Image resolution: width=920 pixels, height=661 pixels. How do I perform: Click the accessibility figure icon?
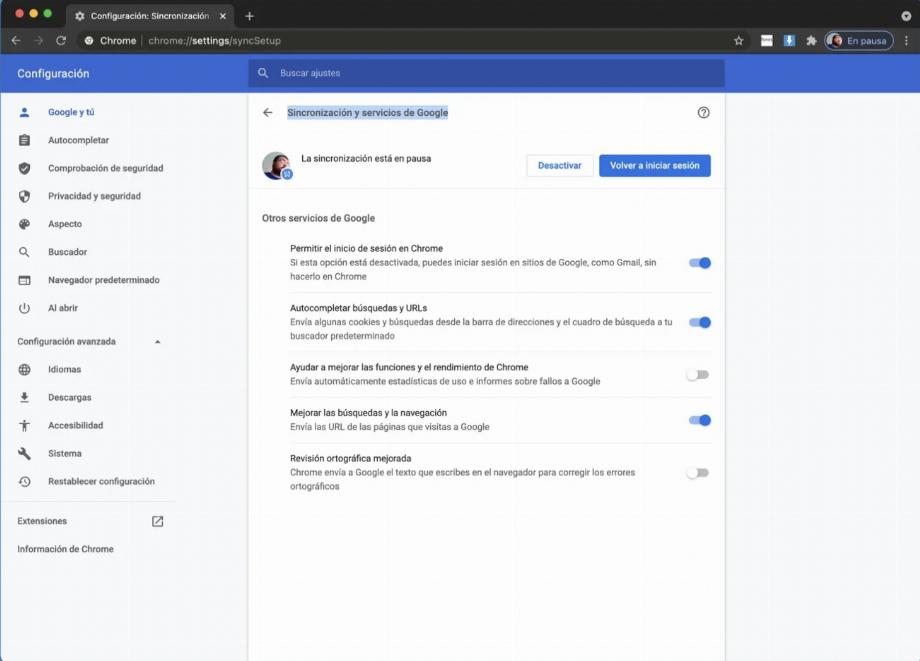pyautogui.click(x=24, y=426)
